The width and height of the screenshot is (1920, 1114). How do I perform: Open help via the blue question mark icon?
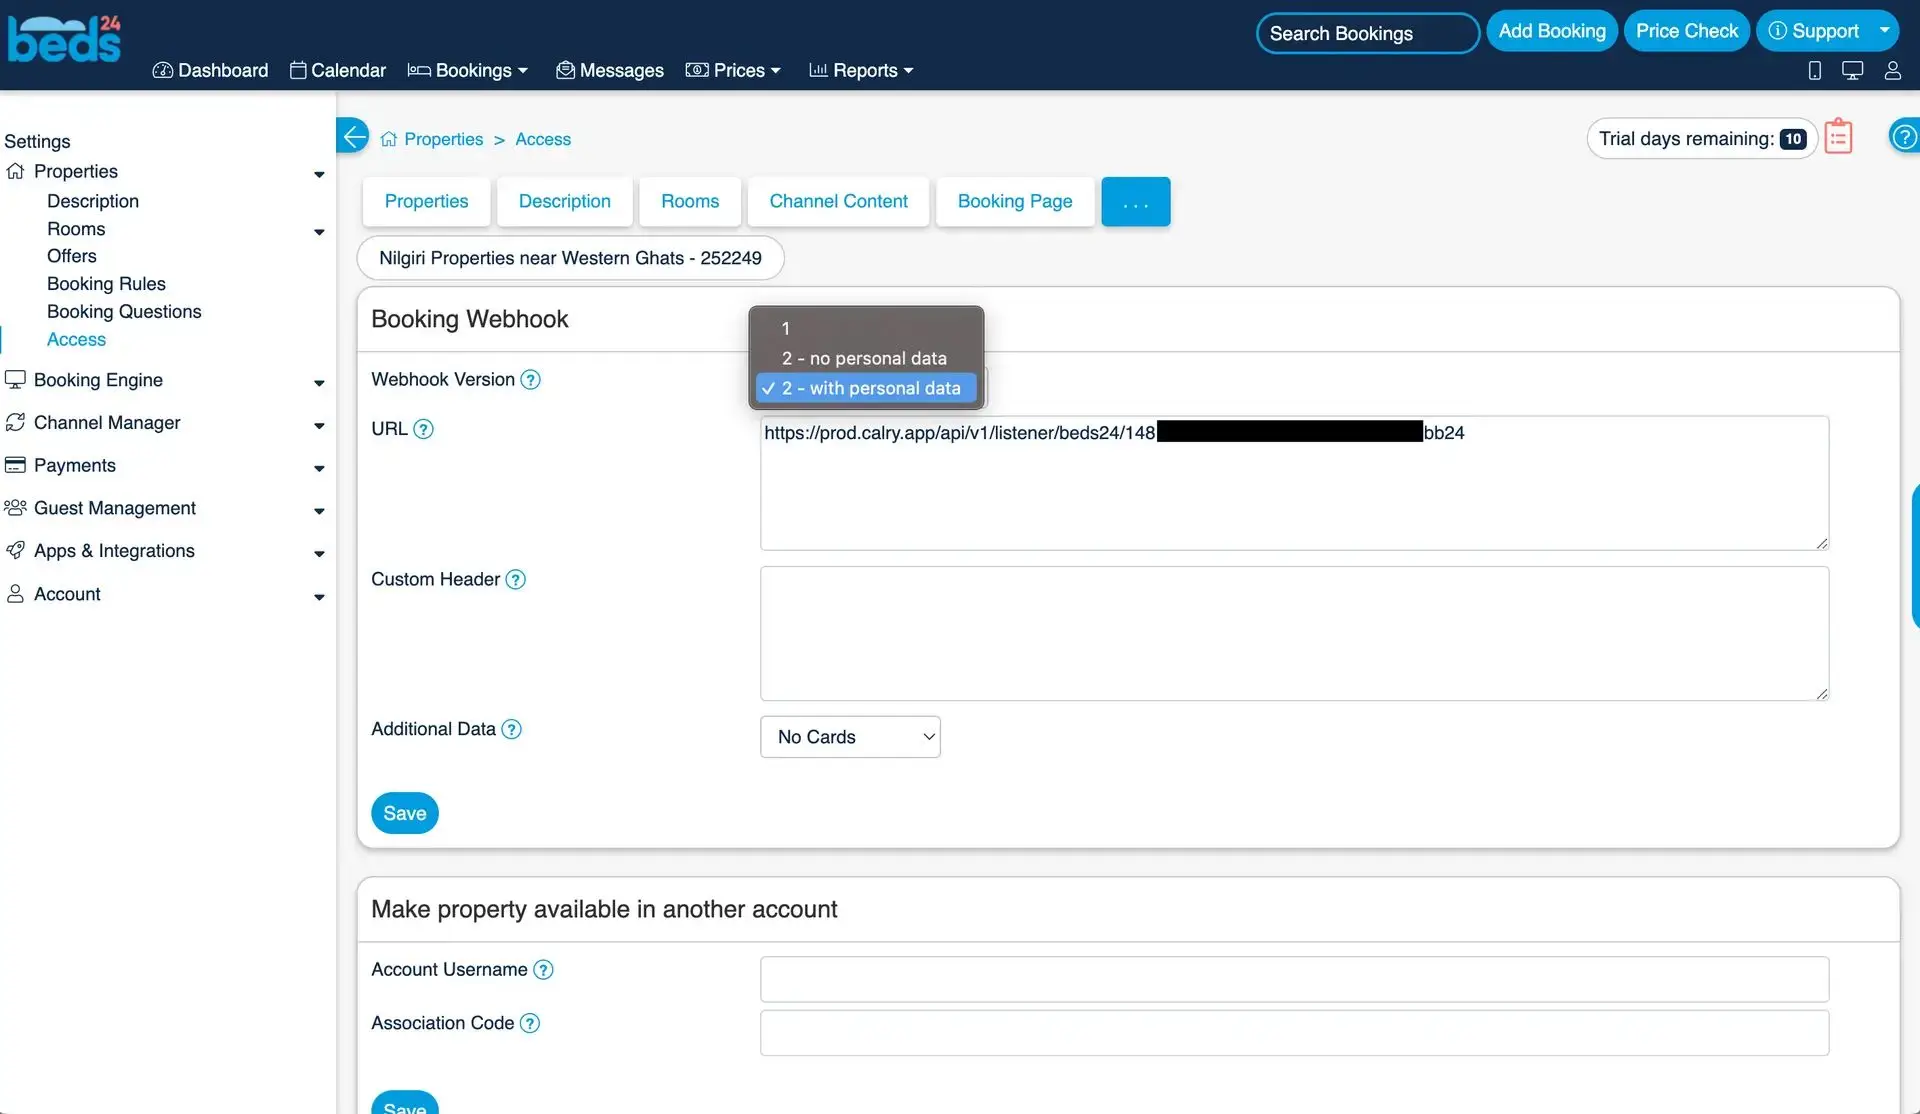coord(1905,136)
